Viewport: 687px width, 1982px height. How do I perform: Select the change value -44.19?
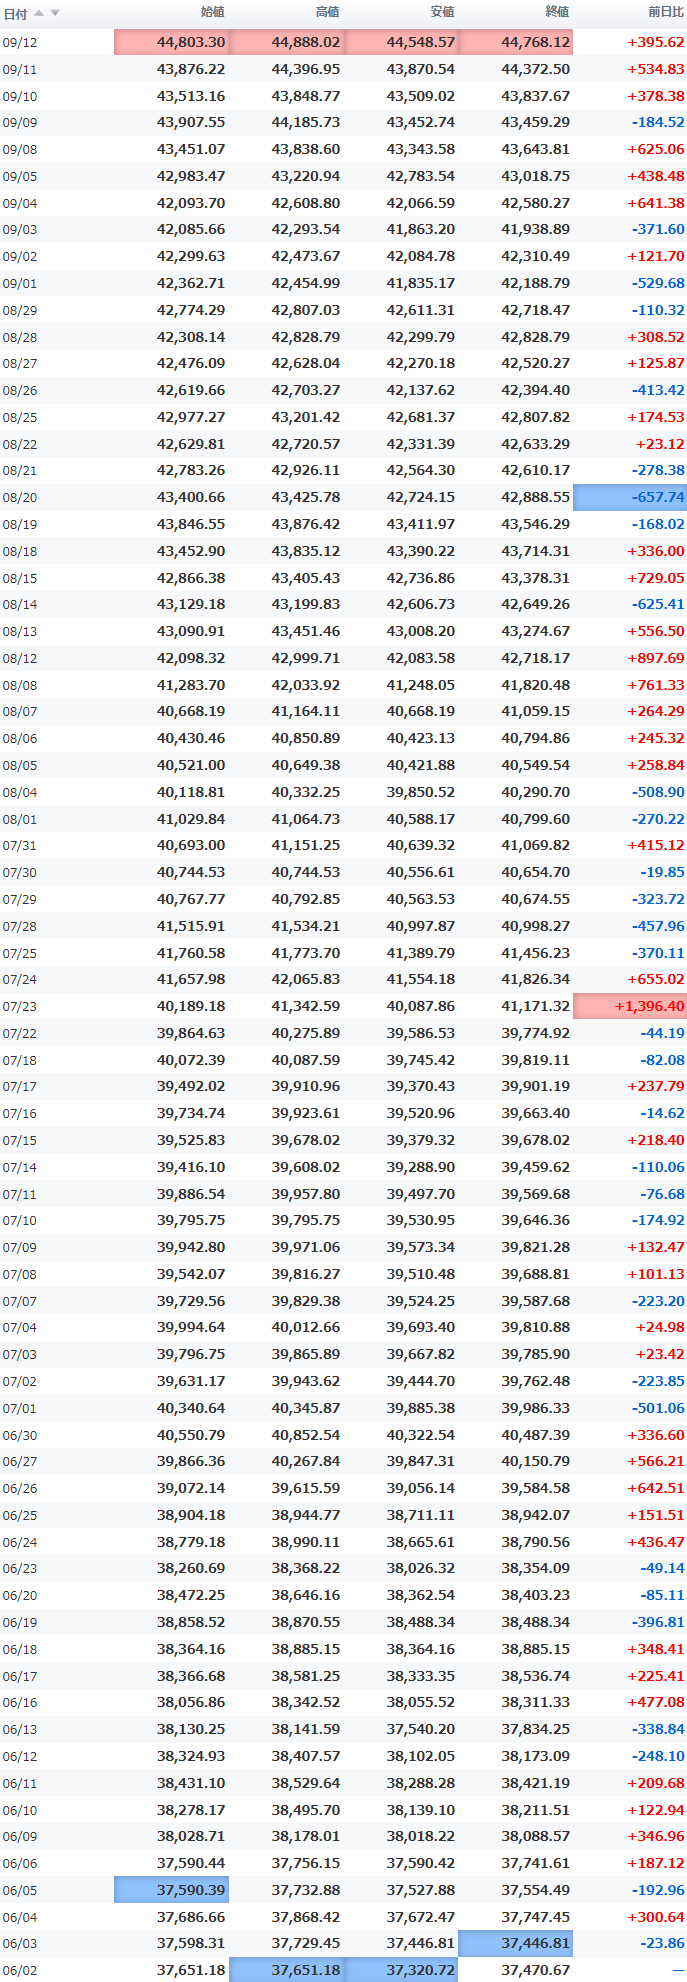click(662, 1033)
